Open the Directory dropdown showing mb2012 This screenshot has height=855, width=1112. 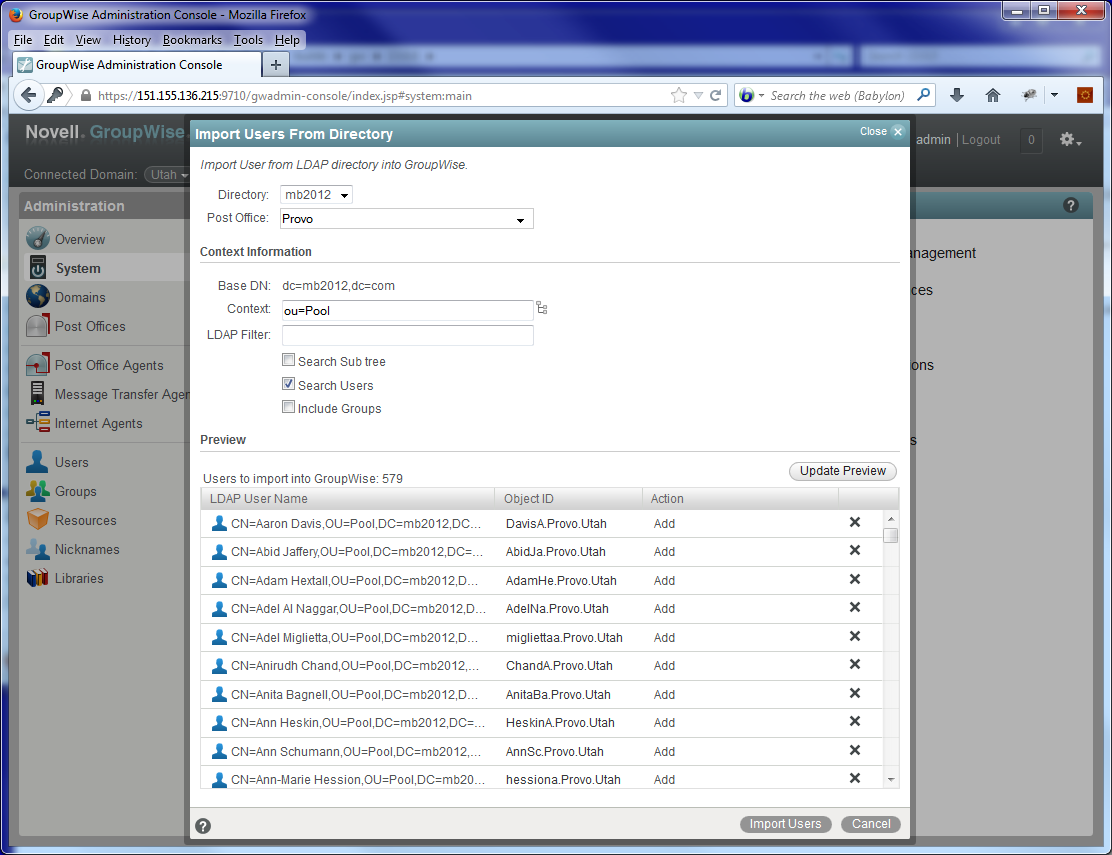click(x=316, y=194)
